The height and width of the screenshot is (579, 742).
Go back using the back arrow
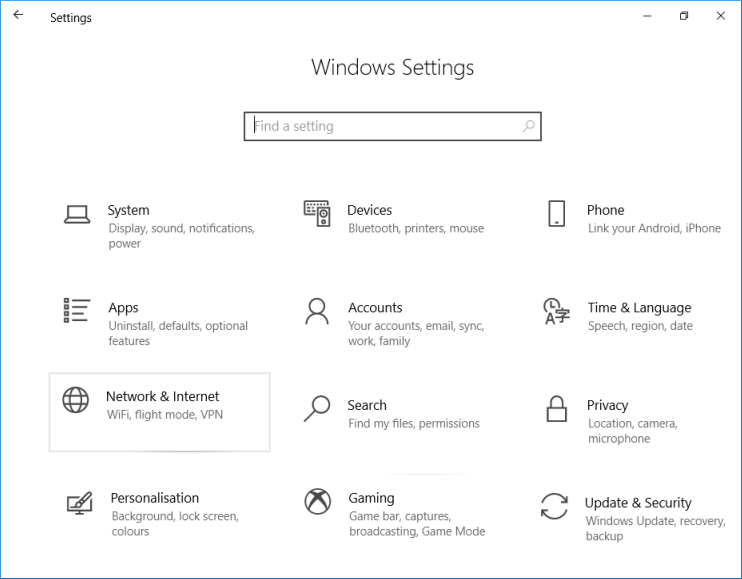(x=18, y=16)
